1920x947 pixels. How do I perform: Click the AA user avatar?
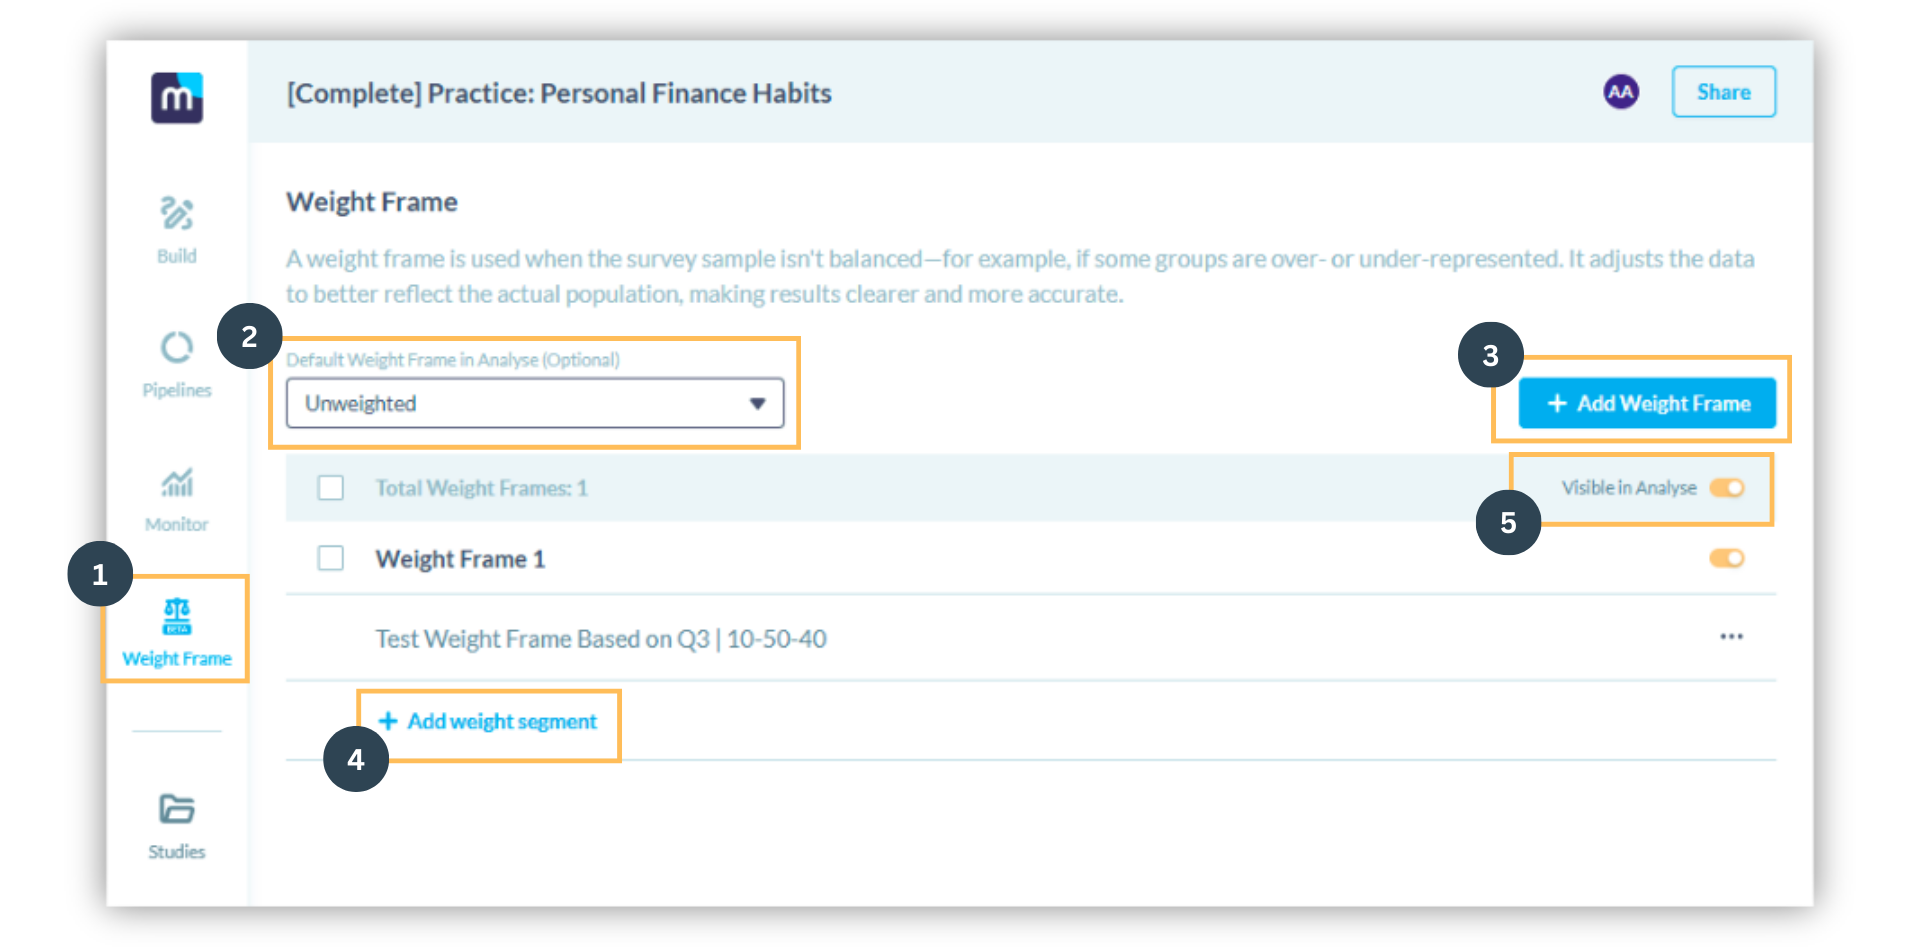(x=1620, y=92)
